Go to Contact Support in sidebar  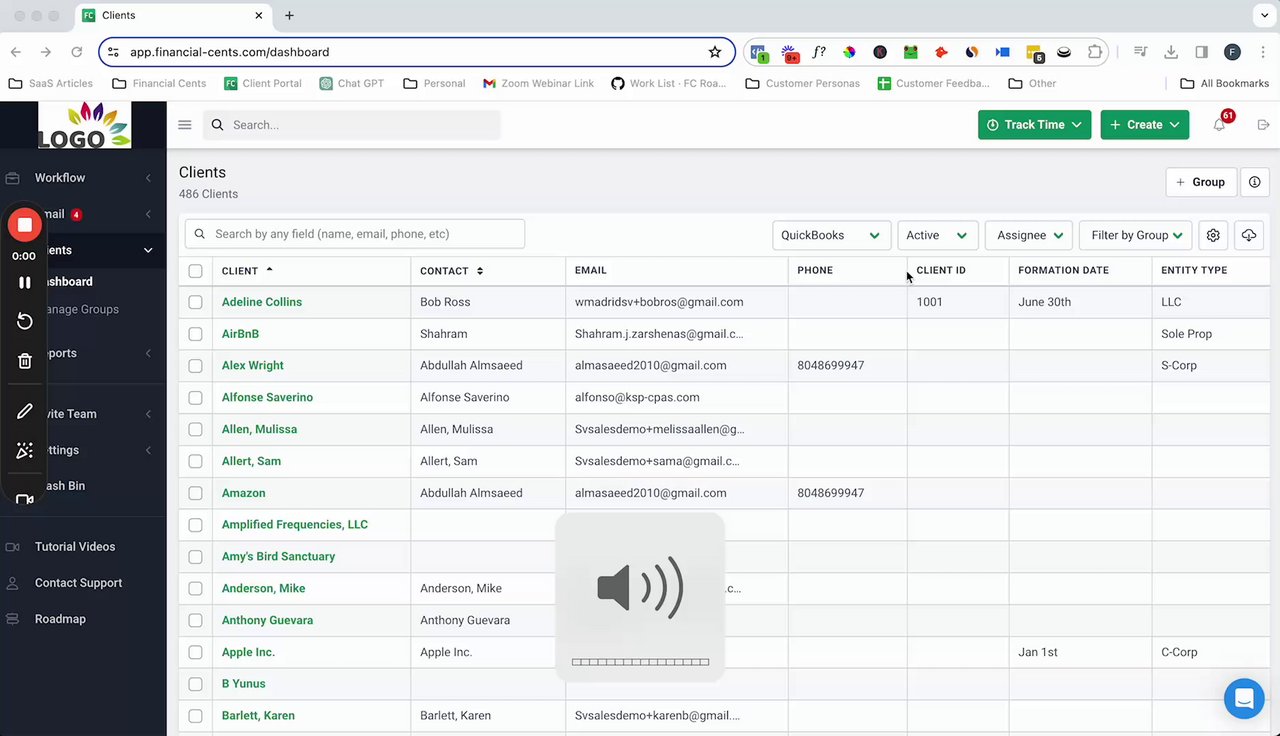coord(78,583)
